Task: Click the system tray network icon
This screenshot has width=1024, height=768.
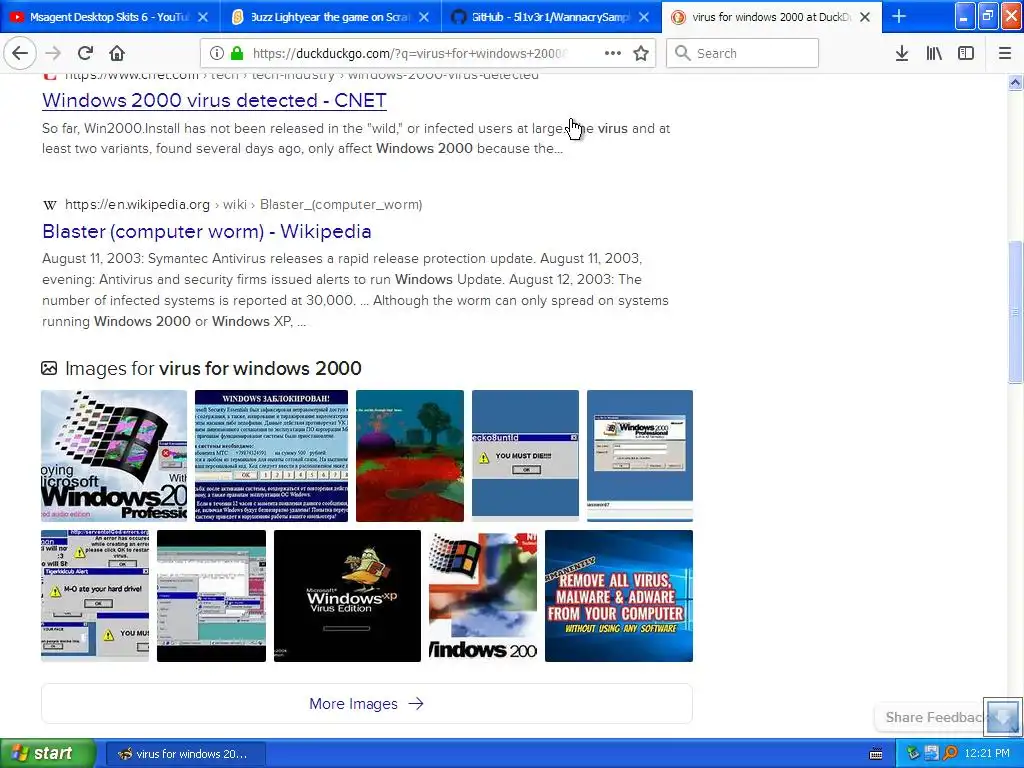Action: click(x=913, y=754)
